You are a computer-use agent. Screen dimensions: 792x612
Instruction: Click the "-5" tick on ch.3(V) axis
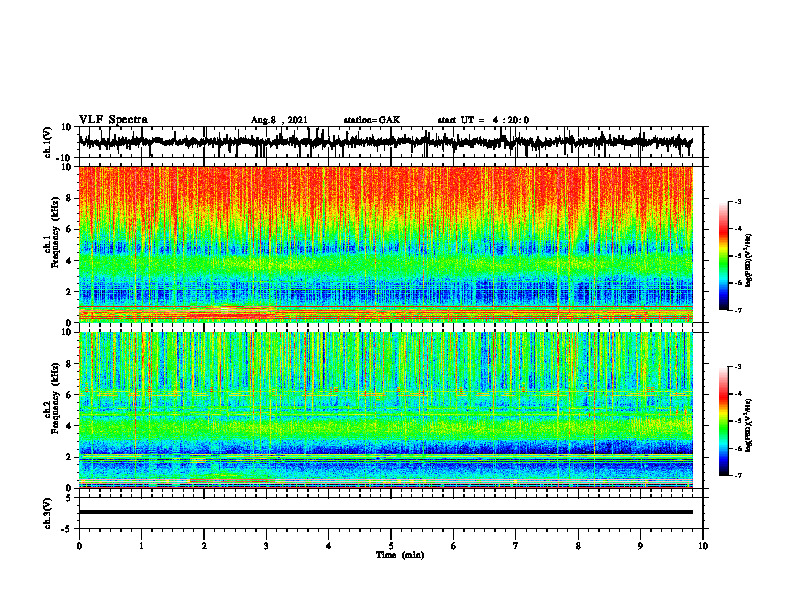[x=67, y=529]
